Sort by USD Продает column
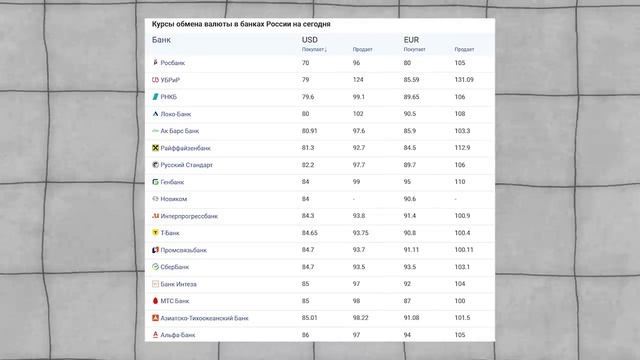Screen dimensions: 640x360 pos(362,49)
